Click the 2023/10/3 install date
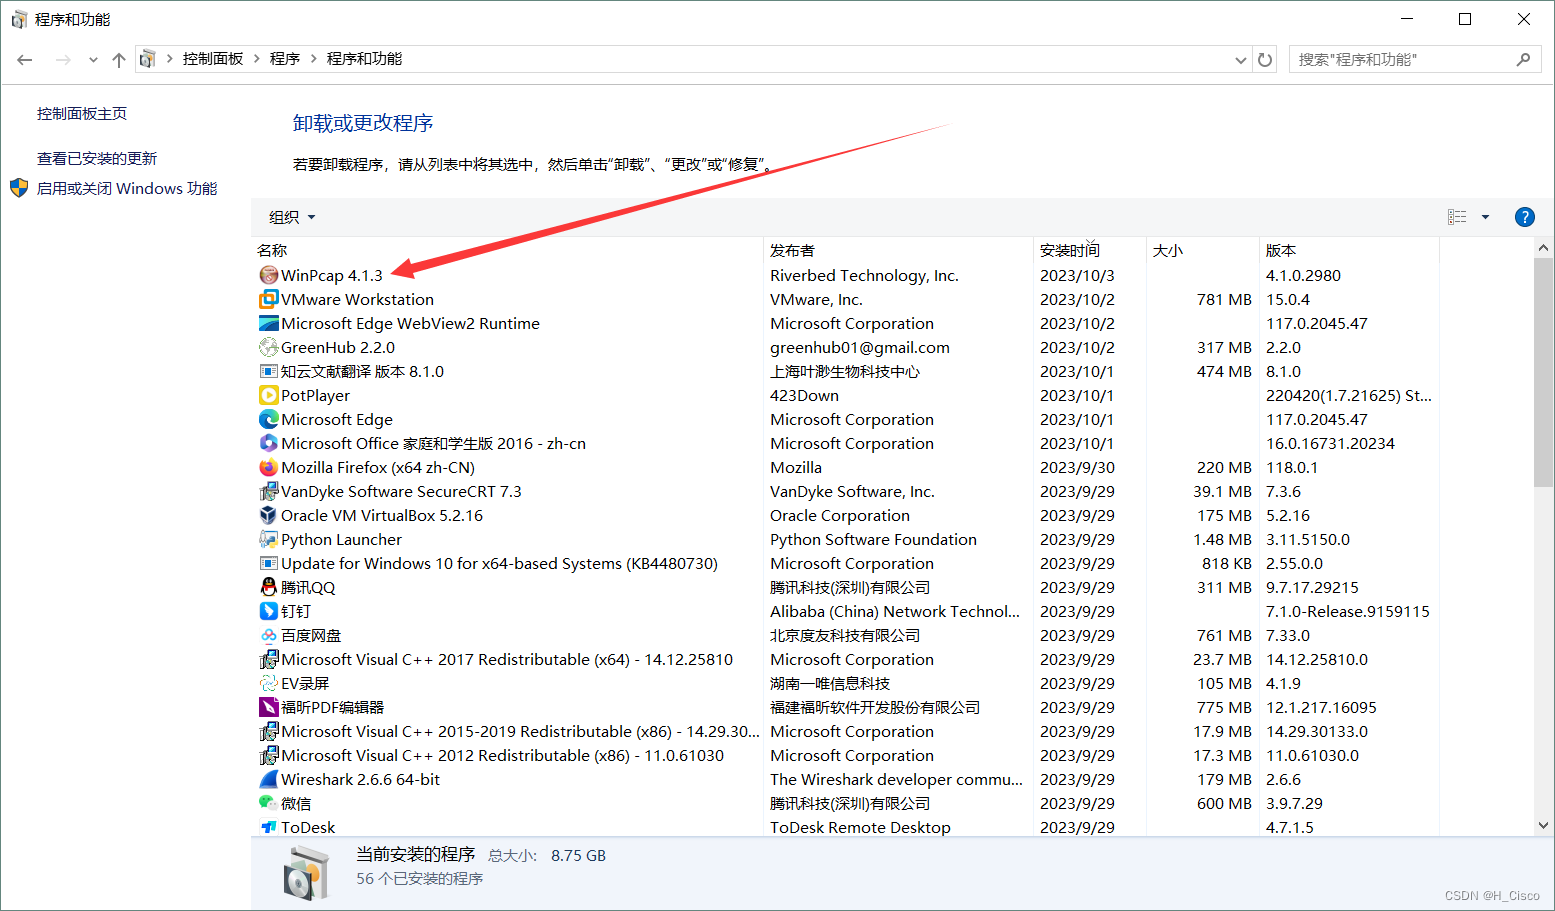 [x=1077, y=275]
